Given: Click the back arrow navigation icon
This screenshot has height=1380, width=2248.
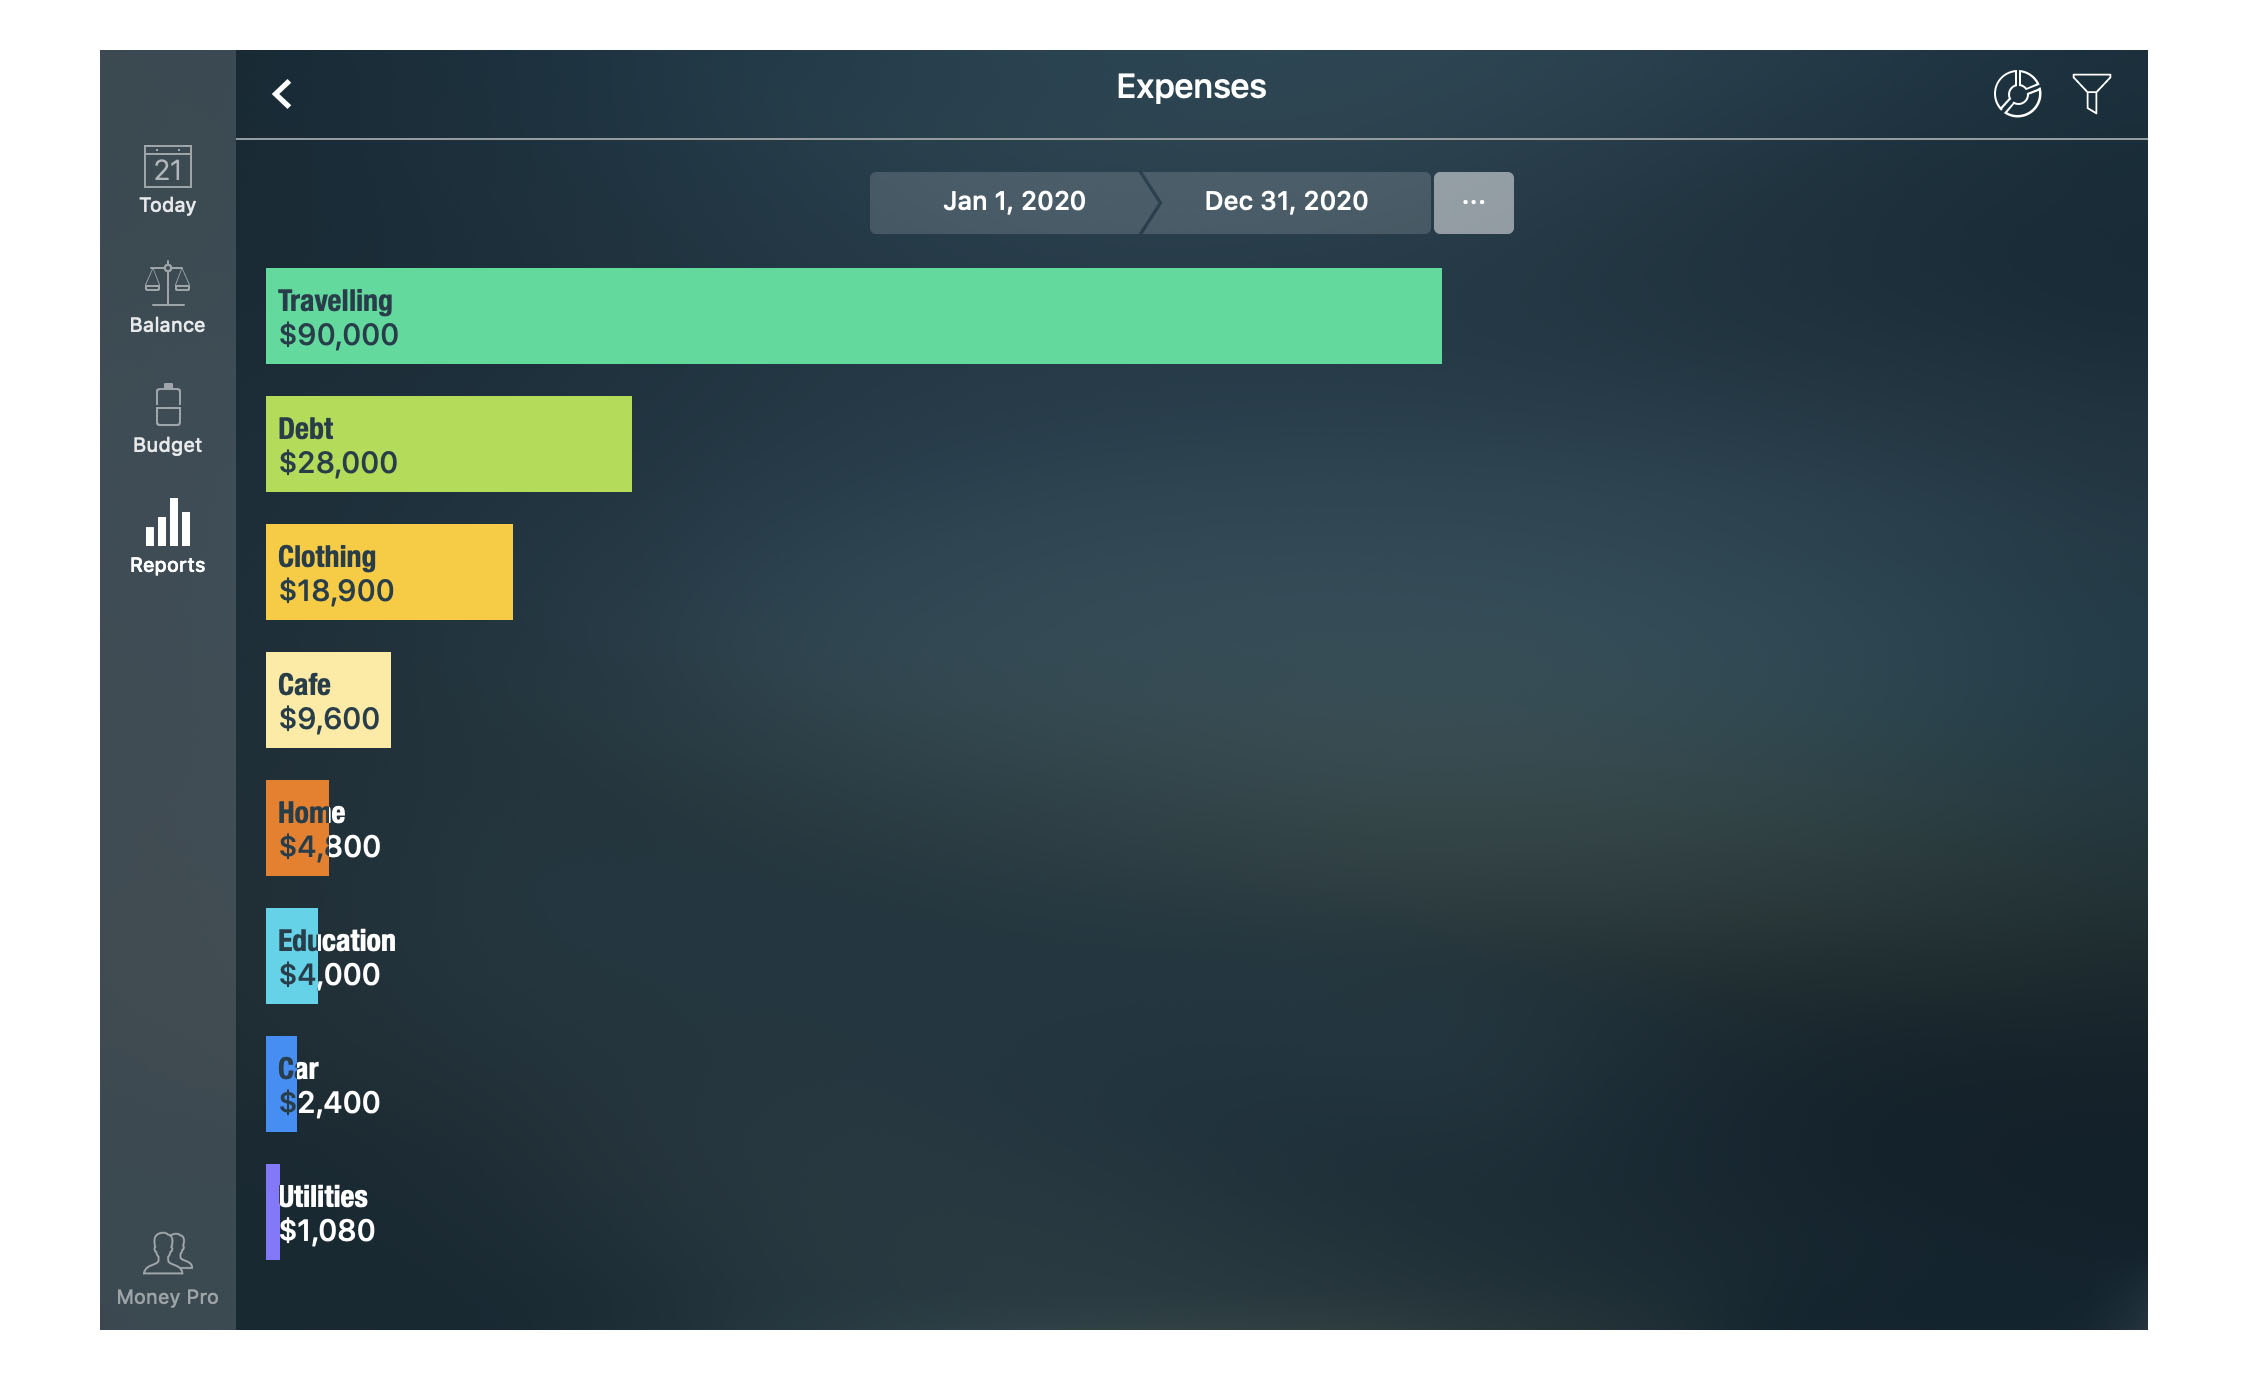Looking at the screenshot, I should [286, 93].
